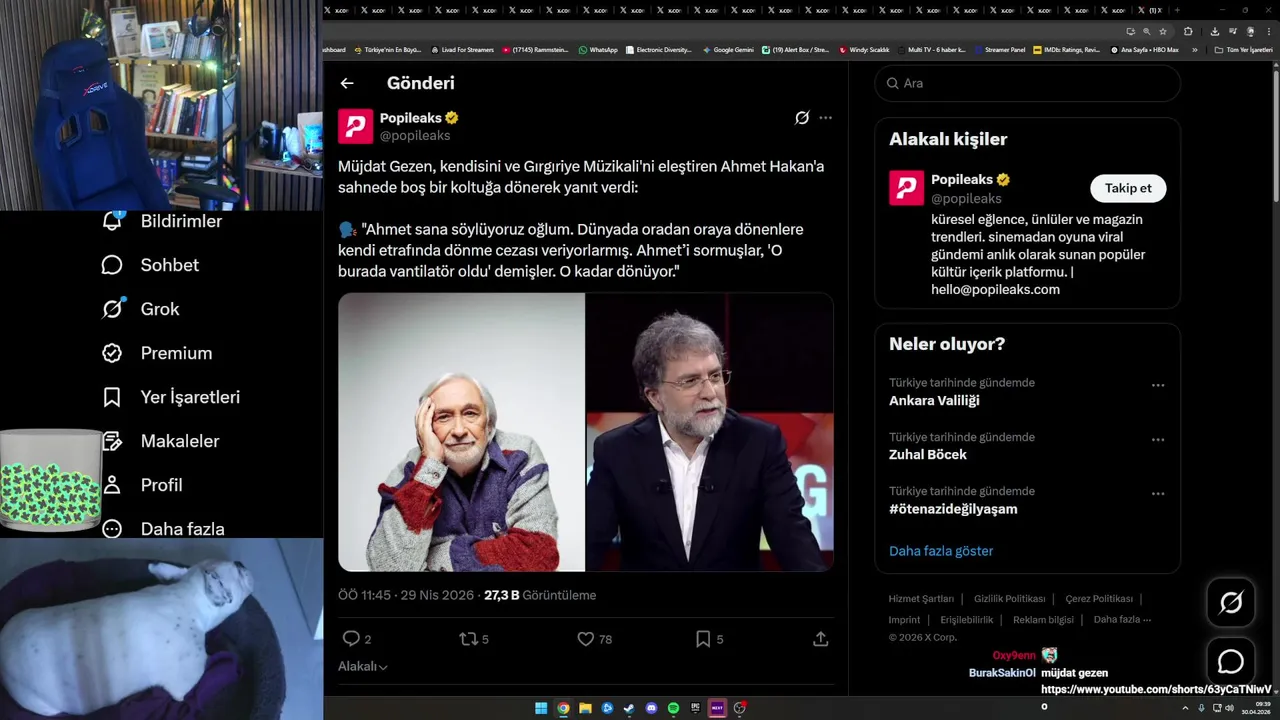Open more options for Ankara Valiliği trend
The height and width of the screenshot is (720, 1280).
click(x=1158, y=385)
